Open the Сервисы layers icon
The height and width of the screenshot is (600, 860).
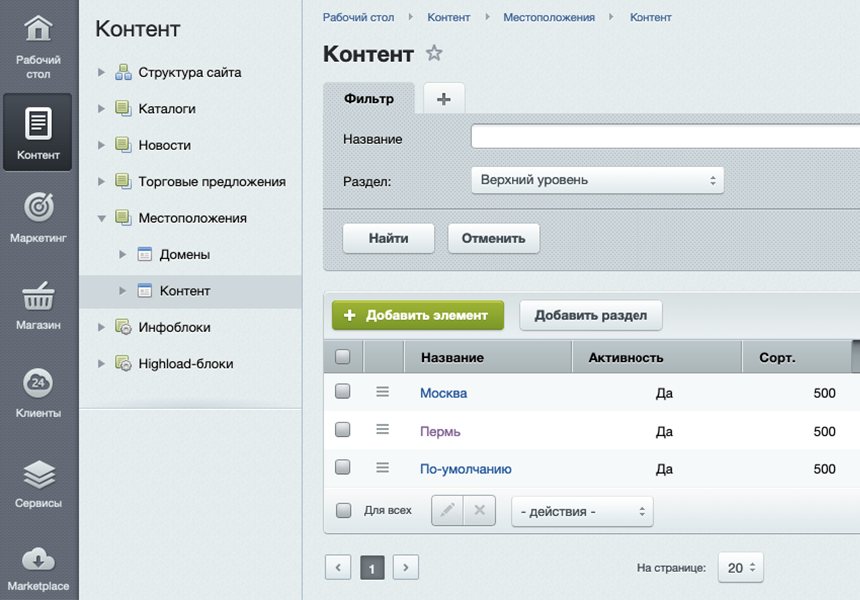click(x=38, y=473)
